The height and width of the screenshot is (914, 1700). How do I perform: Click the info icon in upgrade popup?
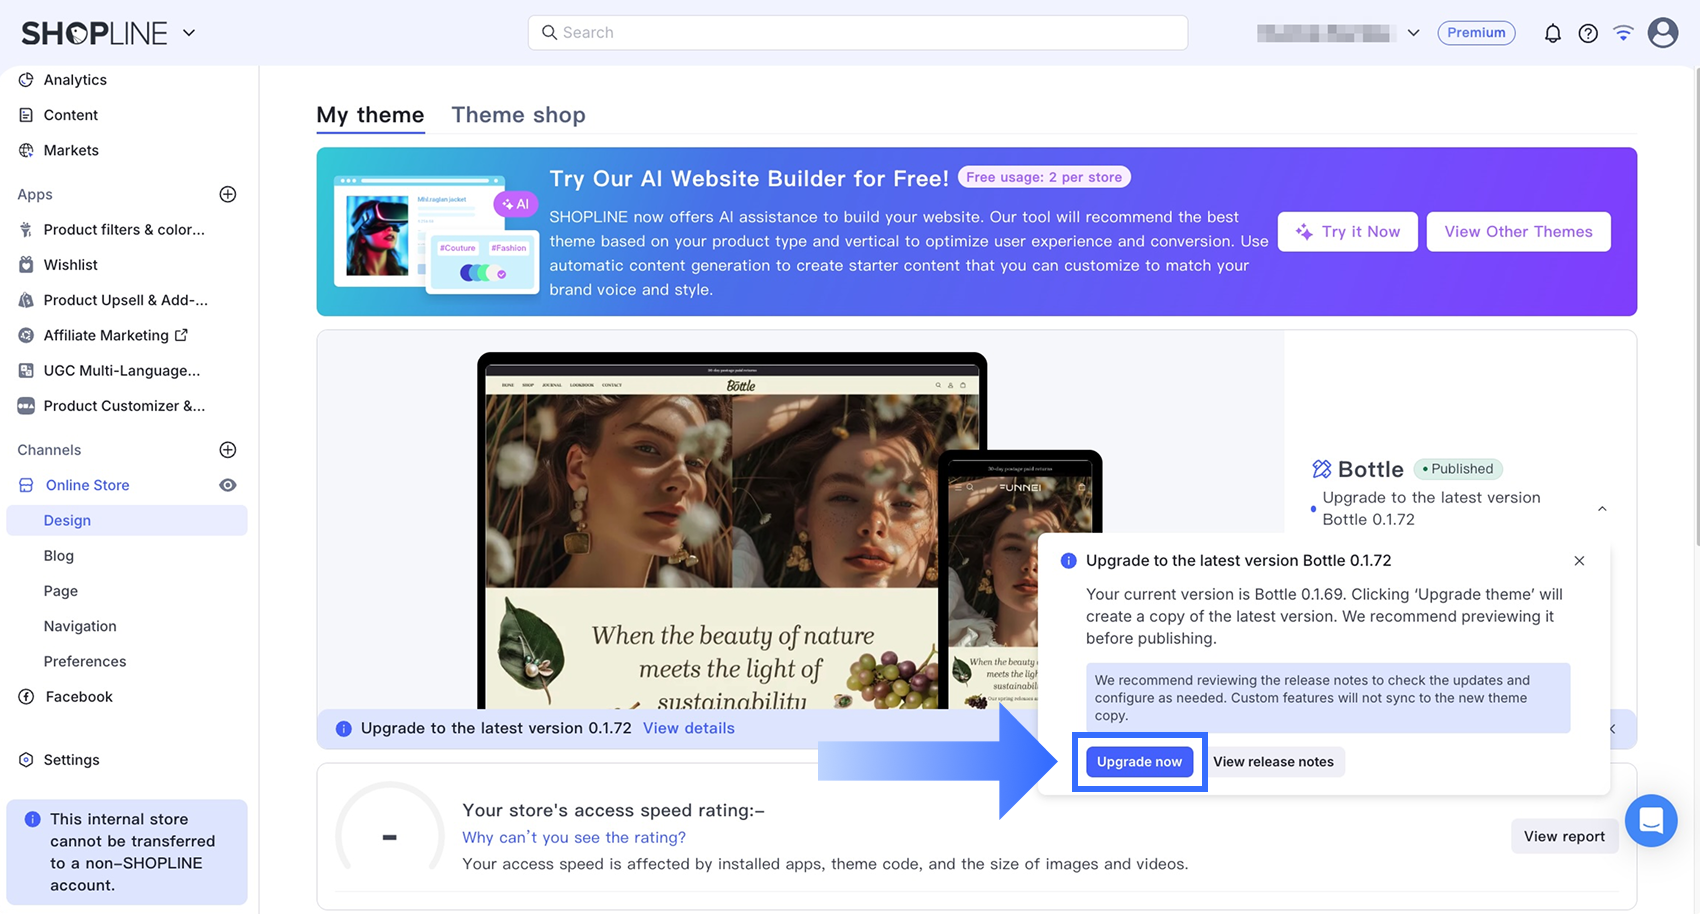click(x=1068, y=561)
